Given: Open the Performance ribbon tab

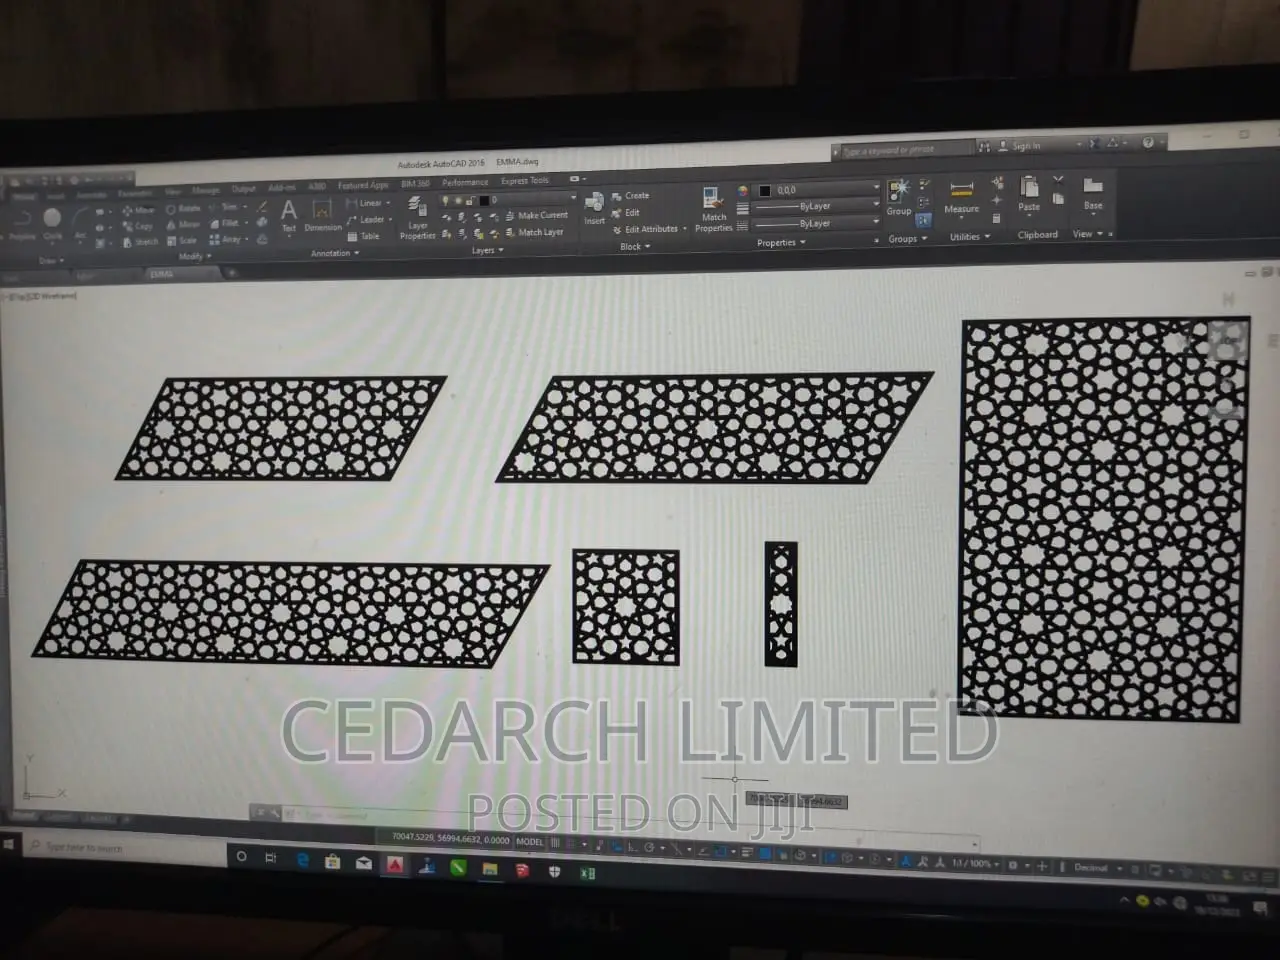Looking at the screenshot, I should click(465, 182).
